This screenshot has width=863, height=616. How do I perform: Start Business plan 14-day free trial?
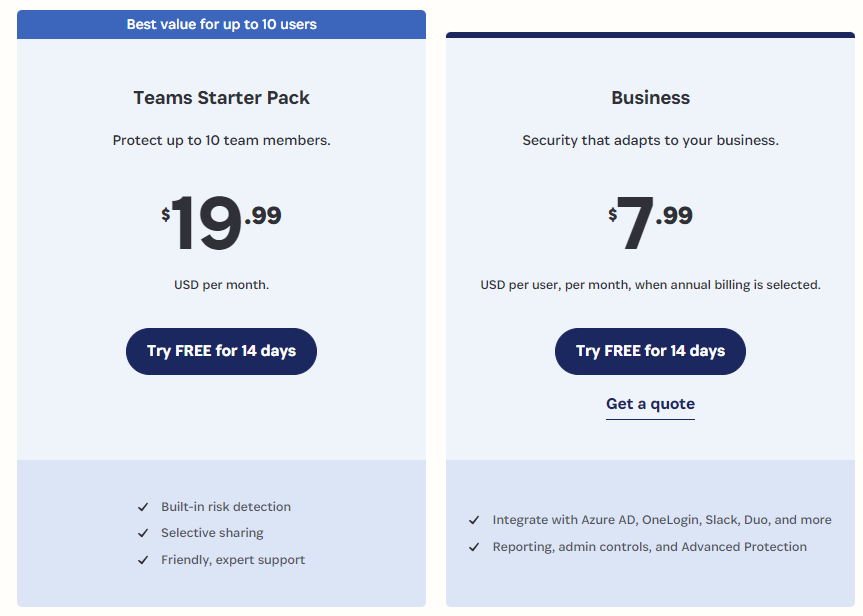click(x=650, y=351)
